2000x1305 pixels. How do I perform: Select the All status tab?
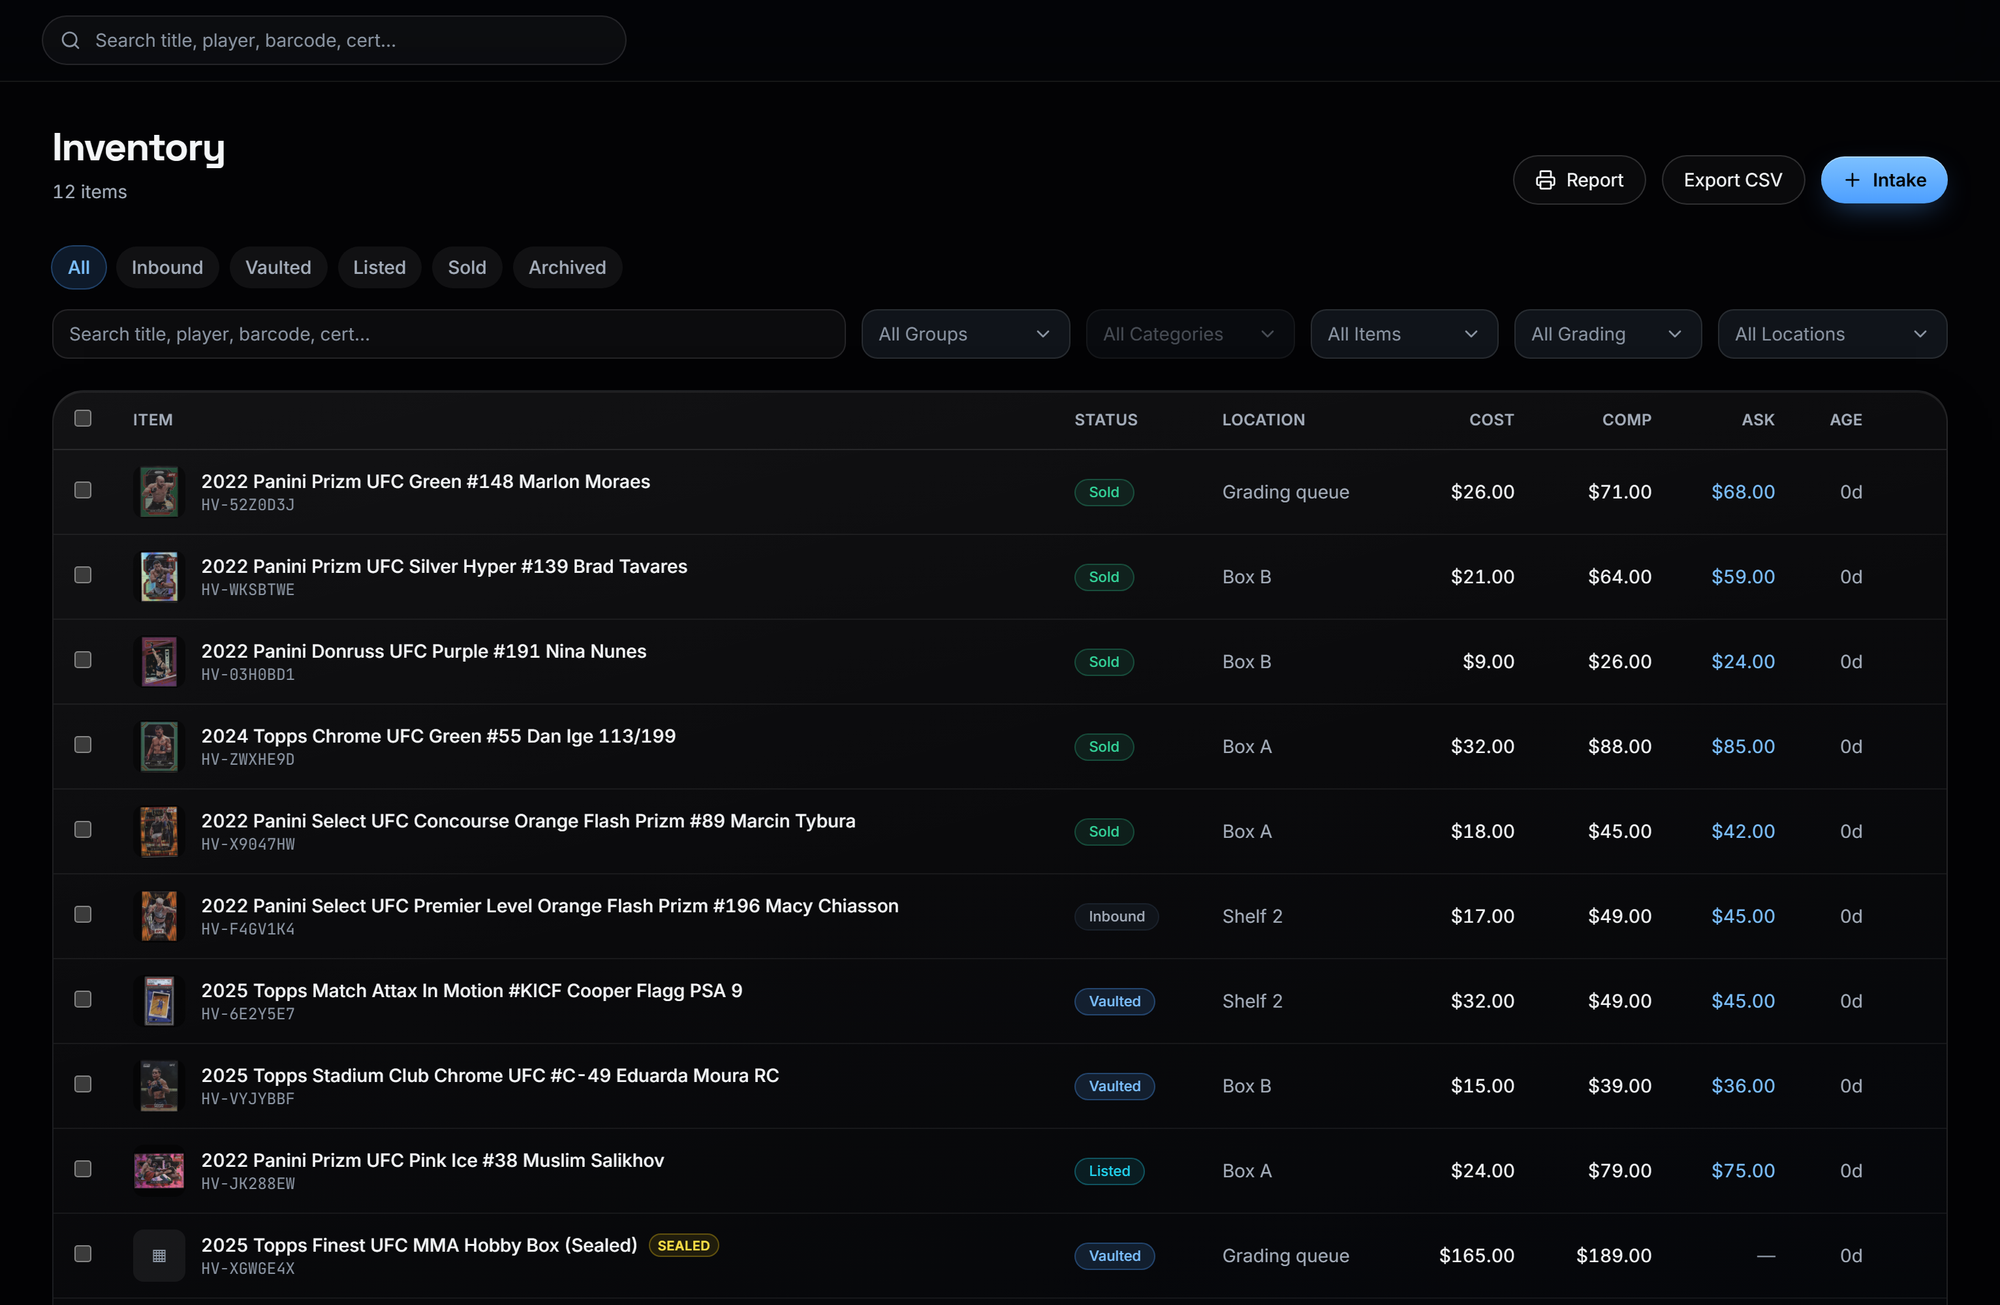[x=79, y=268]
